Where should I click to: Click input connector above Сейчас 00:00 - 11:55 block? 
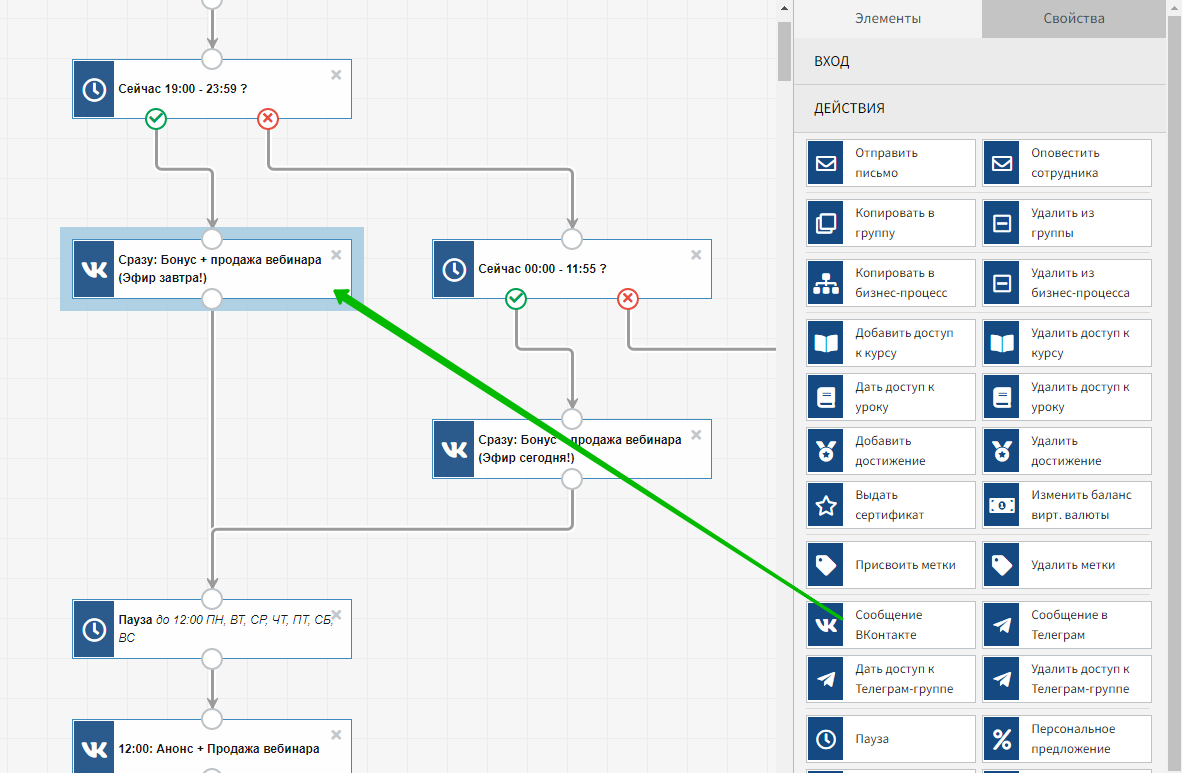[571, 239]
